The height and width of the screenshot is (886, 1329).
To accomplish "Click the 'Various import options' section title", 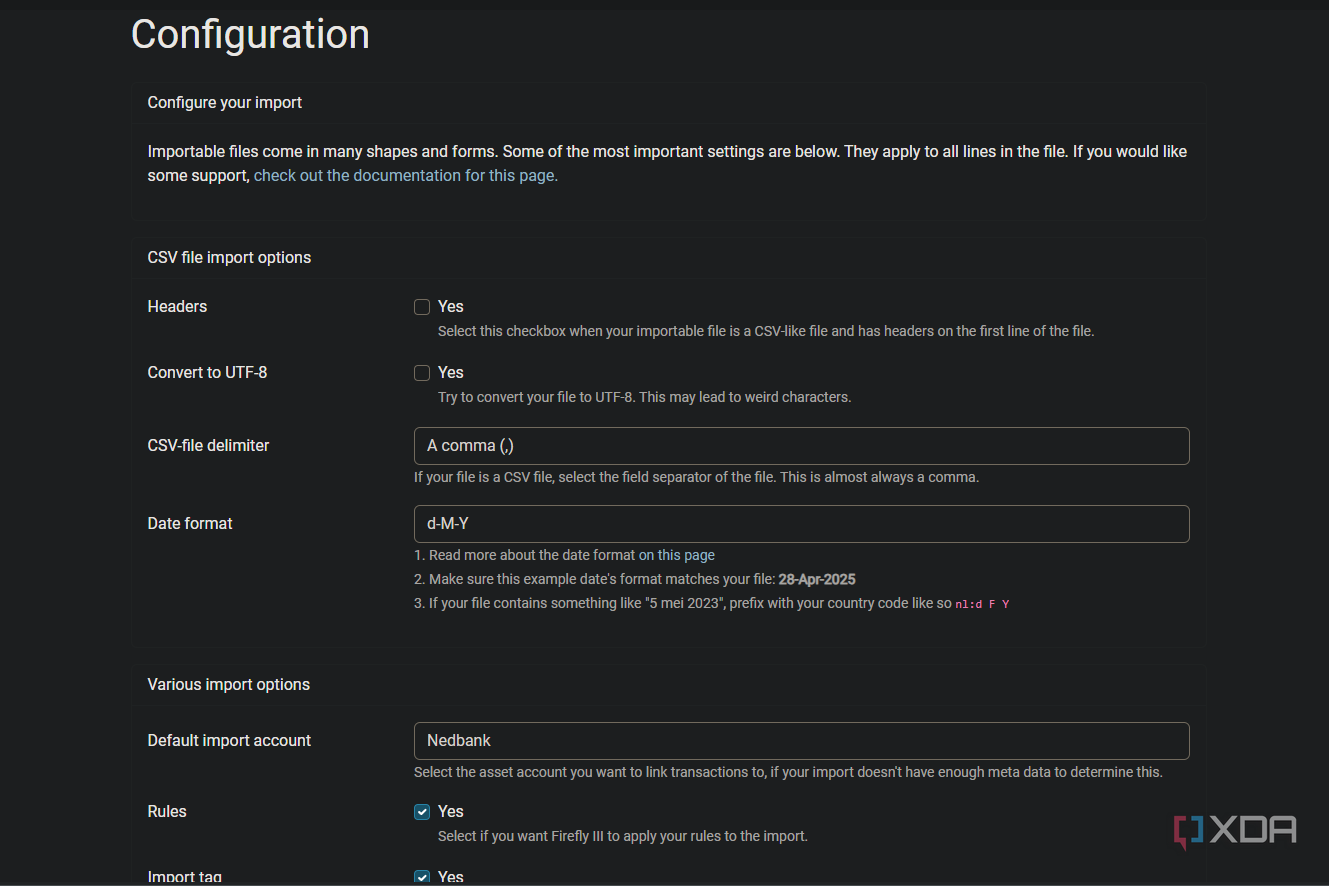I will pyautogui.click(x=229, y=684).
